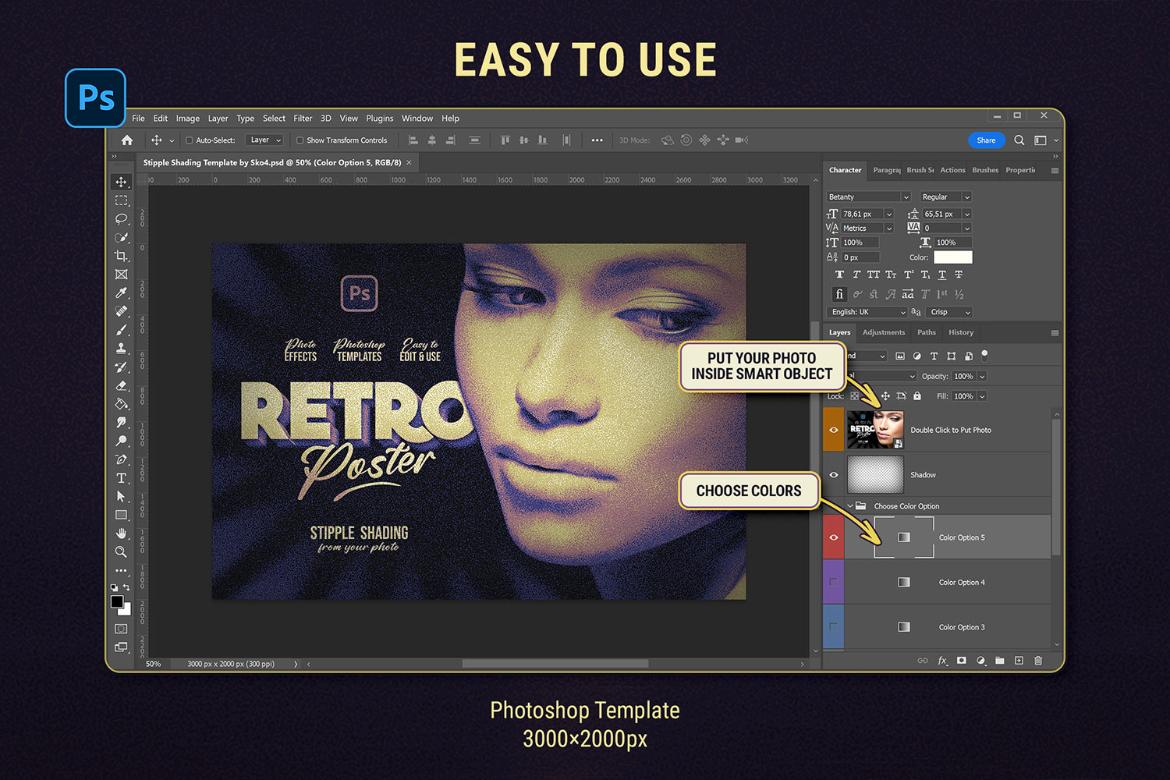Open the Crisp anti-aliasing dropdown
This screenshot has height=780, width=1170.
click(x=949, y=312)
